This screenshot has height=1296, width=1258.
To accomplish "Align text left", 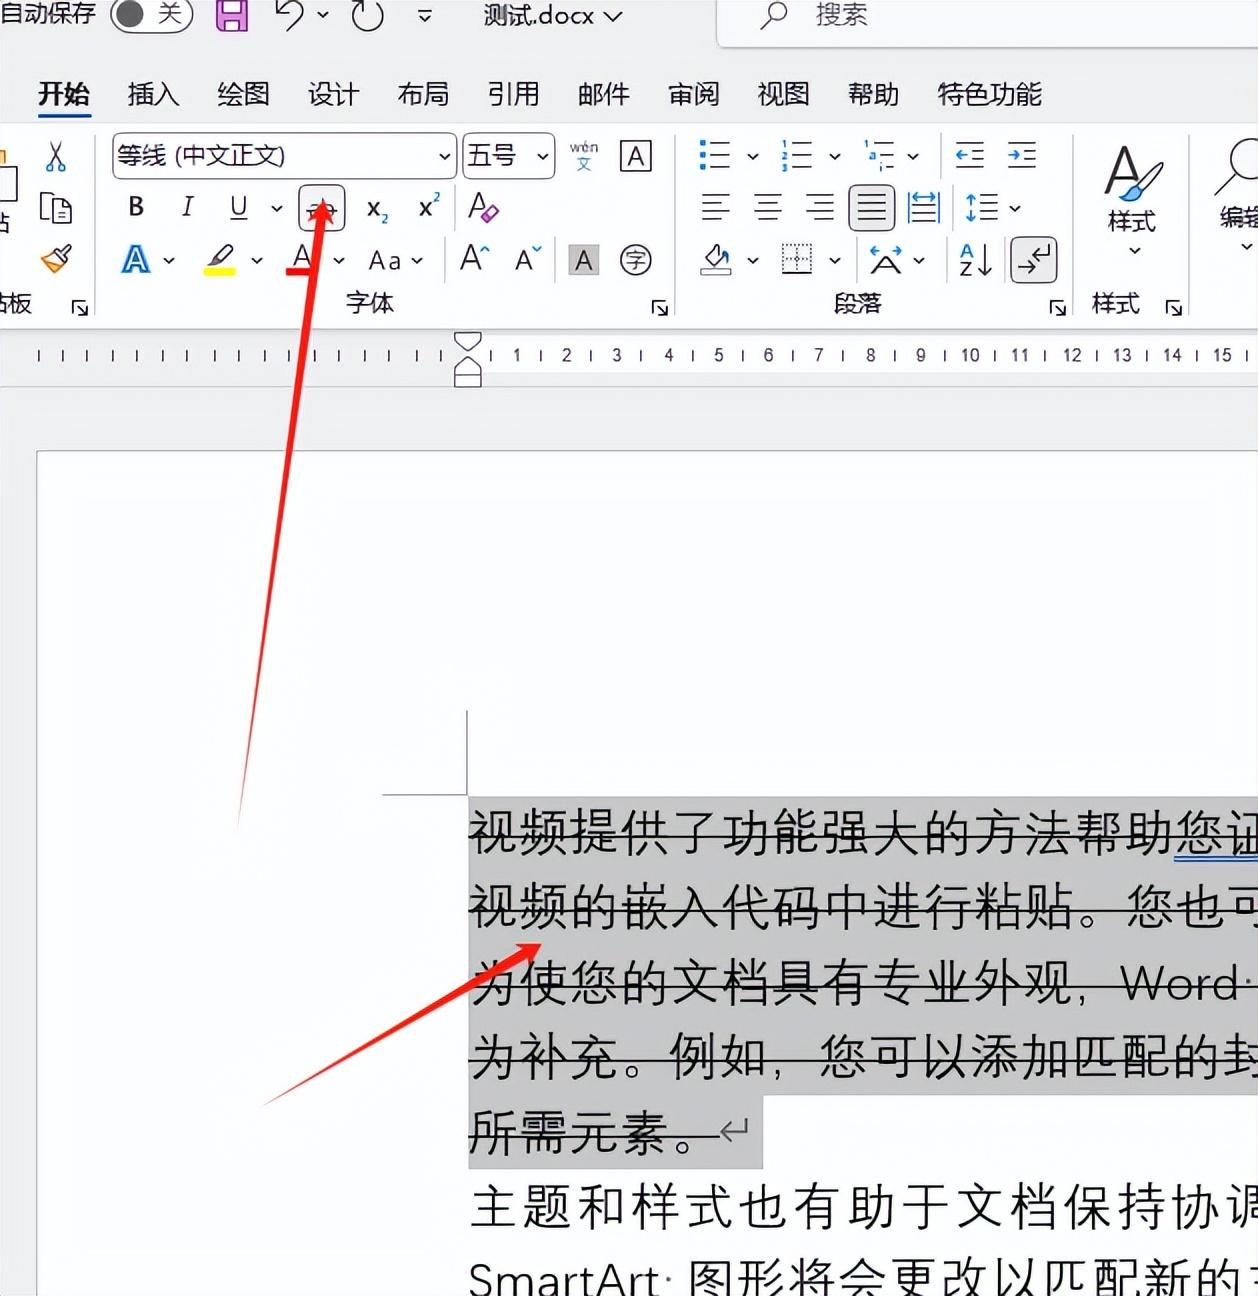I will (715, 208).
